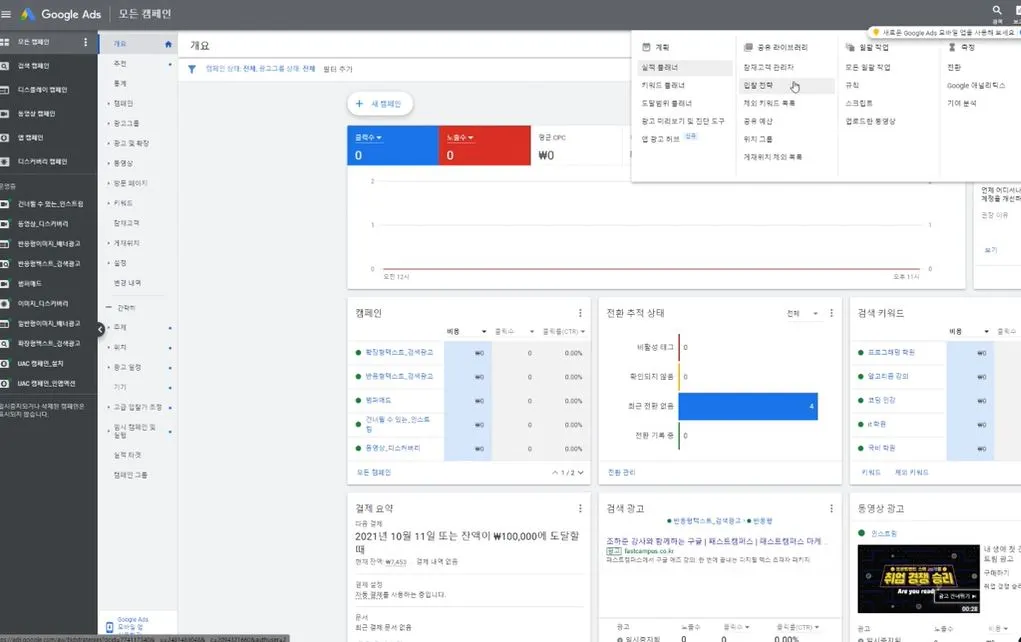The image size is (1021, 642).
Task: Open 스크립트 under bulk actions
Action: pos(859,104)
